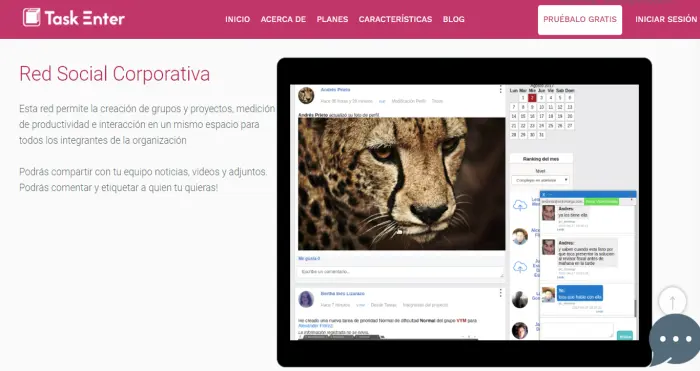Click the PRUÉBALO GRATIS button
This screenshot has width=700, height=371.
(x=579, y=20)
